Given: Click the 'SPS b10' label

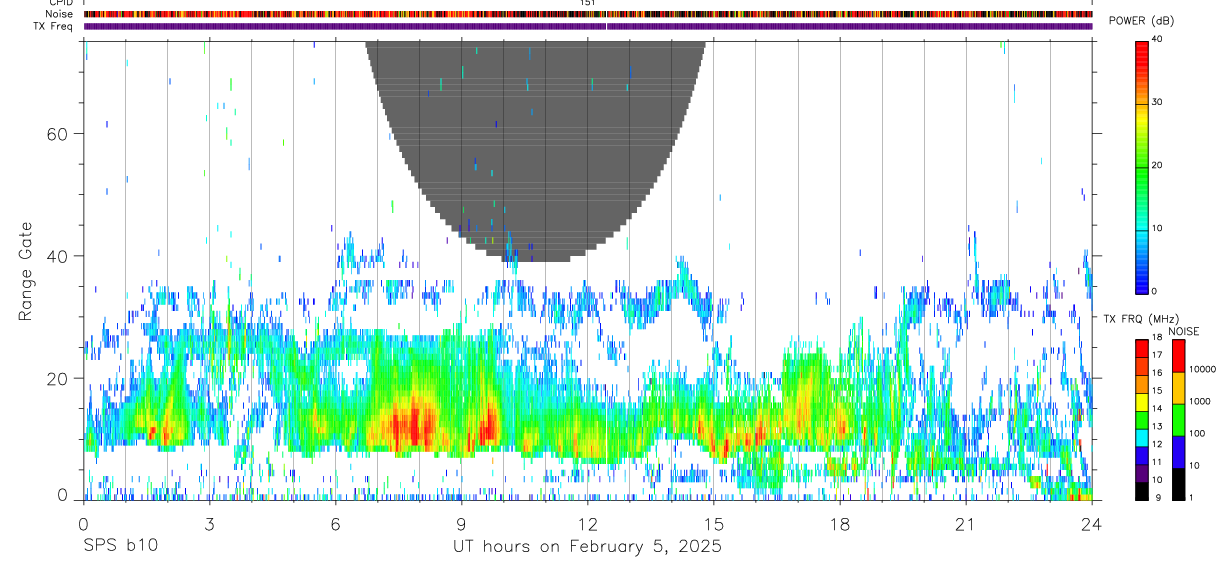Looking at the screenshot, I should coord(120,546).
